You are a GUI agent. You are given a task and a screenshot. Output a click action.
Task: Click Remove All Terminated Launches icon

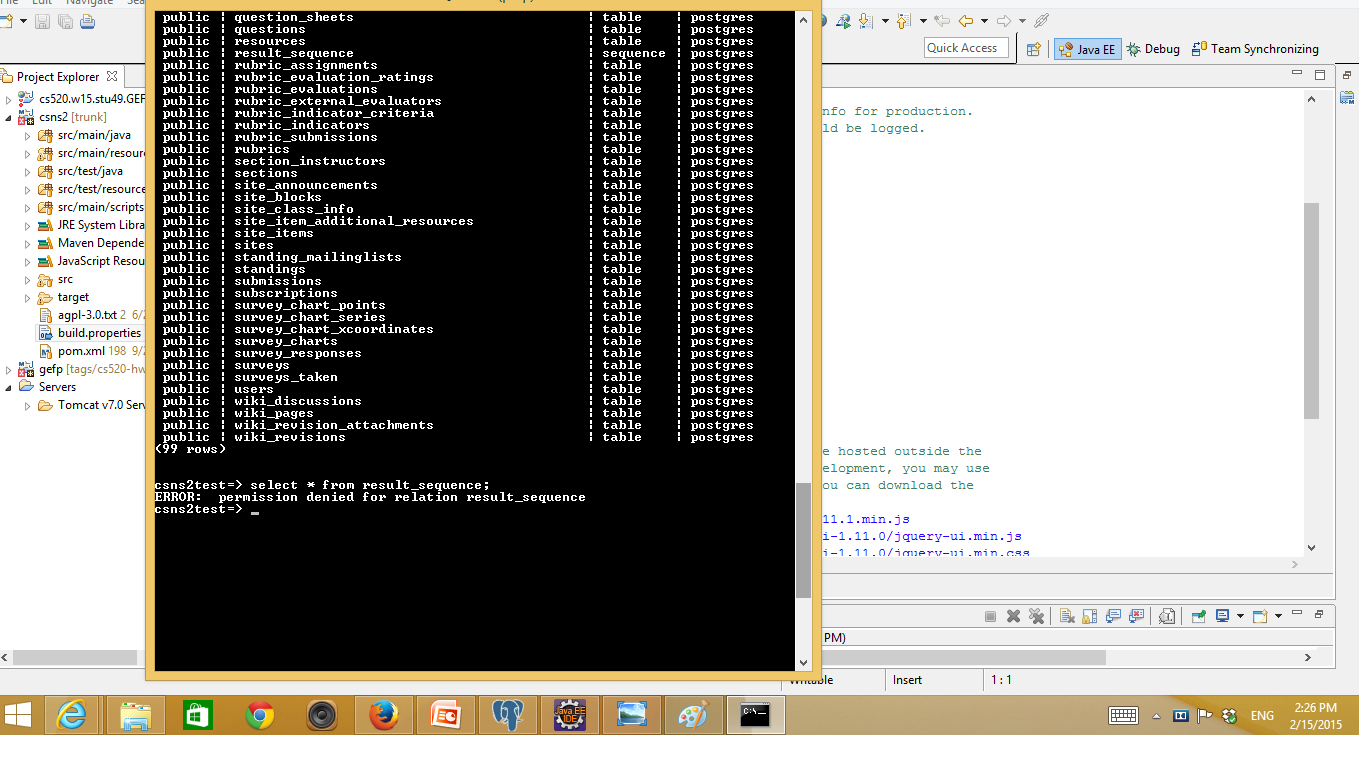(1036, 616)
